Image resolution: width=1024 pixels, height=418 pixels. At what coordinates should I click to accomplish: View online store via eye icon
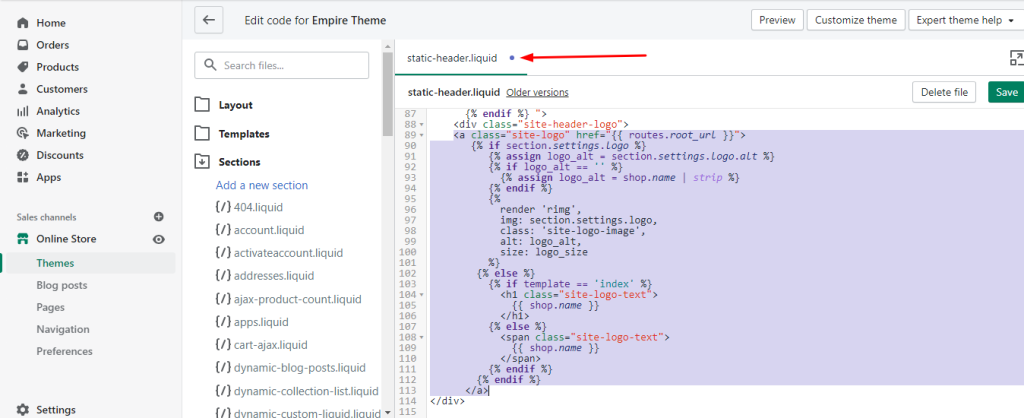(159, 240)
